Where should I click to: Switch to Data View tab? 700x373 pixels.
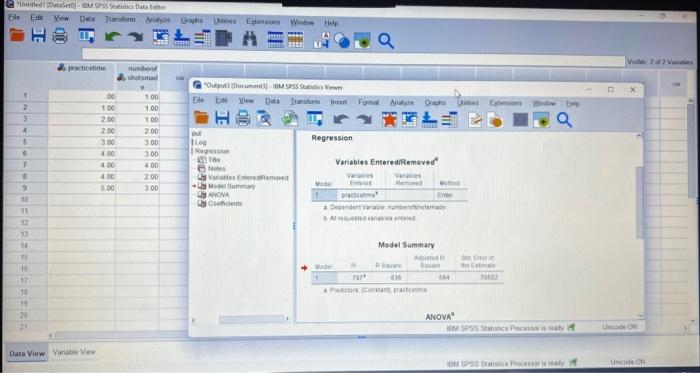(x=27, y=353)
